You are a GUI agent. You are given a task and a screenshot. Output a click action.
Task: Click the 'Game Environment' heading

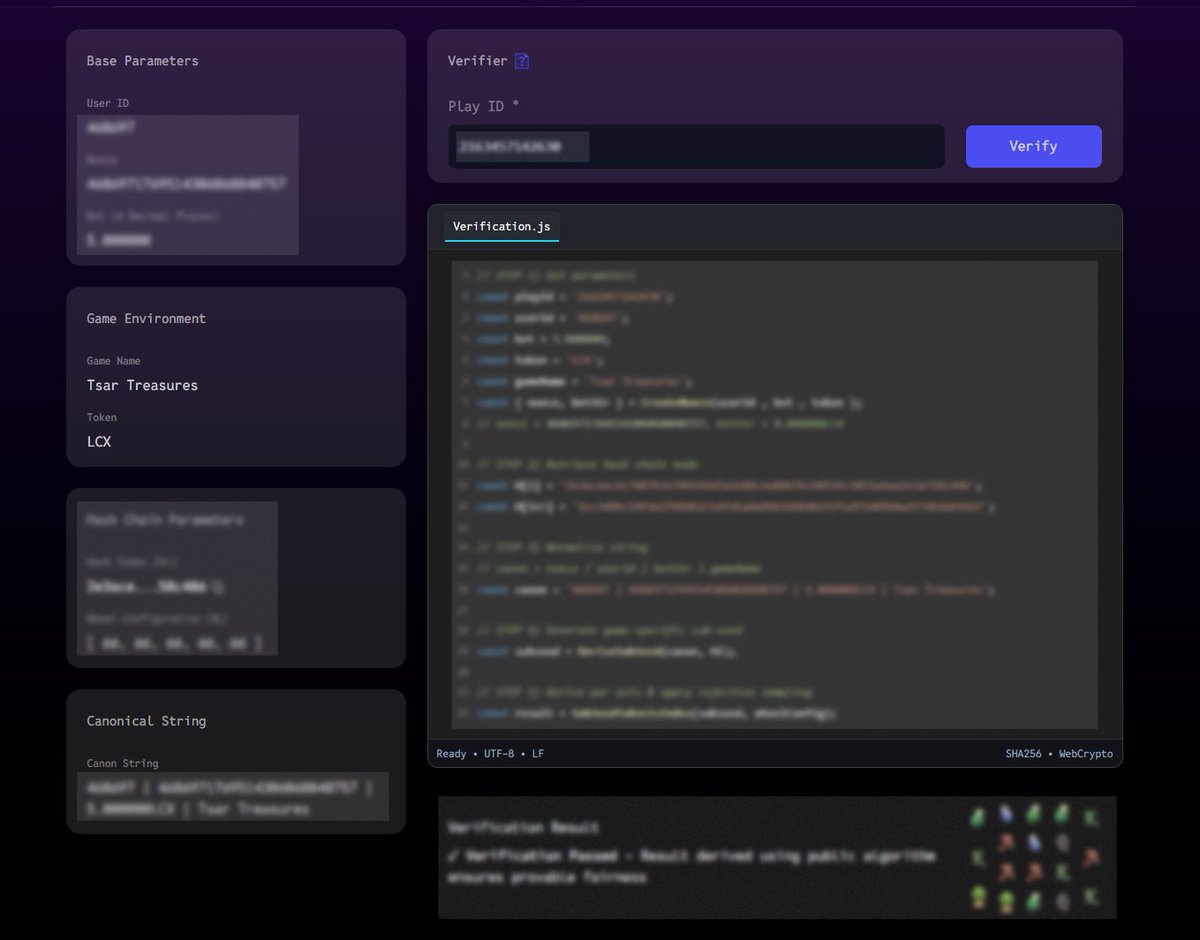point(146,319)
